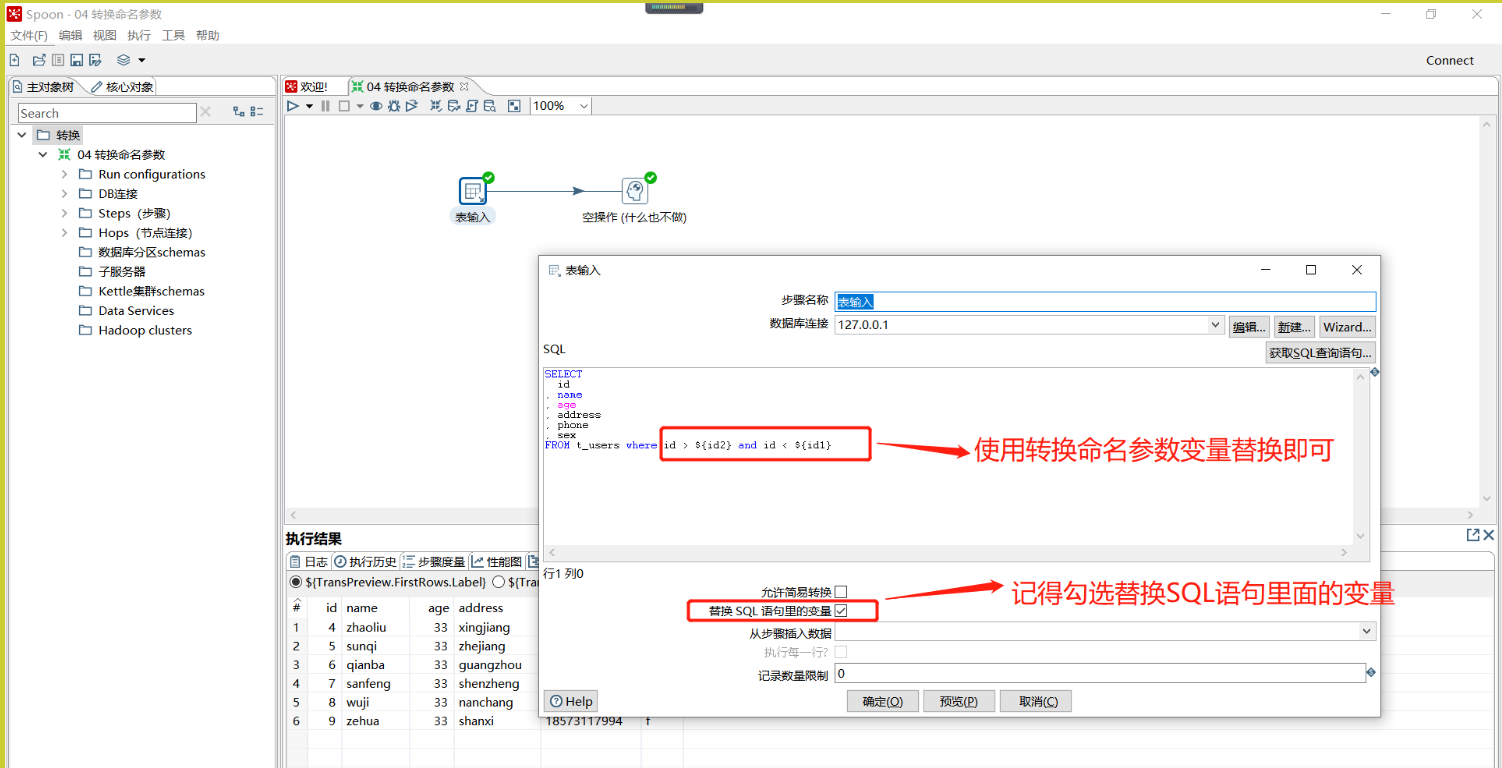Switch to the 核心对象 tab
The image size is (1502, 768).
click(x=122, y=87)
